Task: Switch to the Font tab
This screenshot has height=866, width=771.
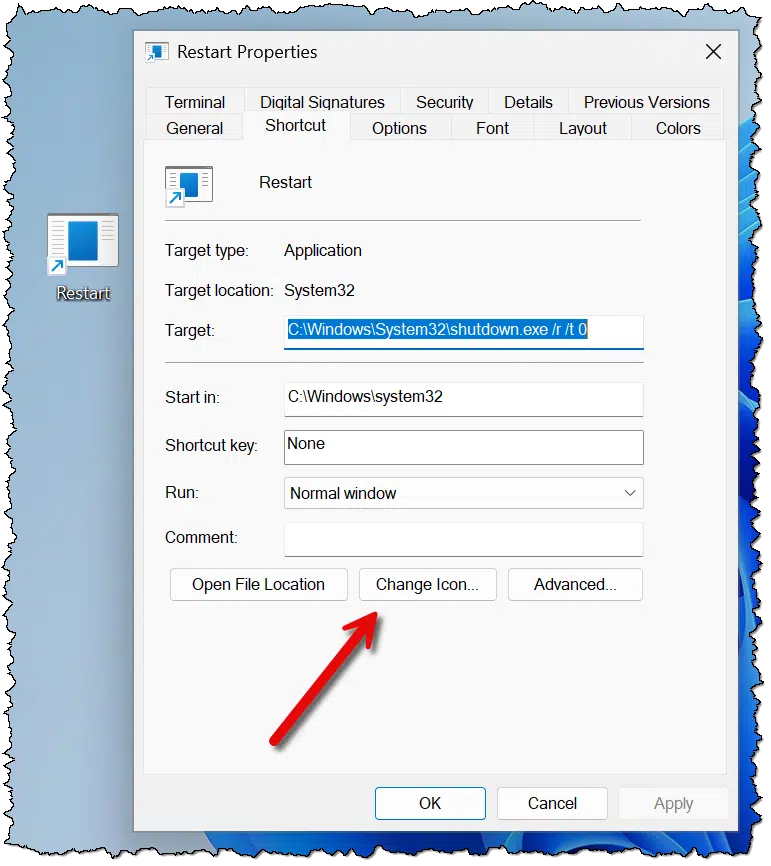Action: pos(492,128)
